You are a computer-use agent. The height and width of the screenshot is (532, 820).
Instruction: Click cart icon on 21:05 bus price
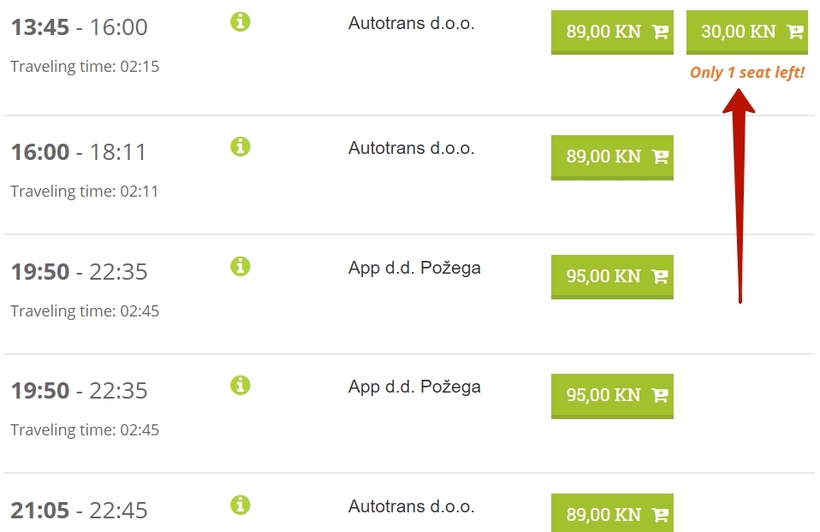tap(660, 515)
